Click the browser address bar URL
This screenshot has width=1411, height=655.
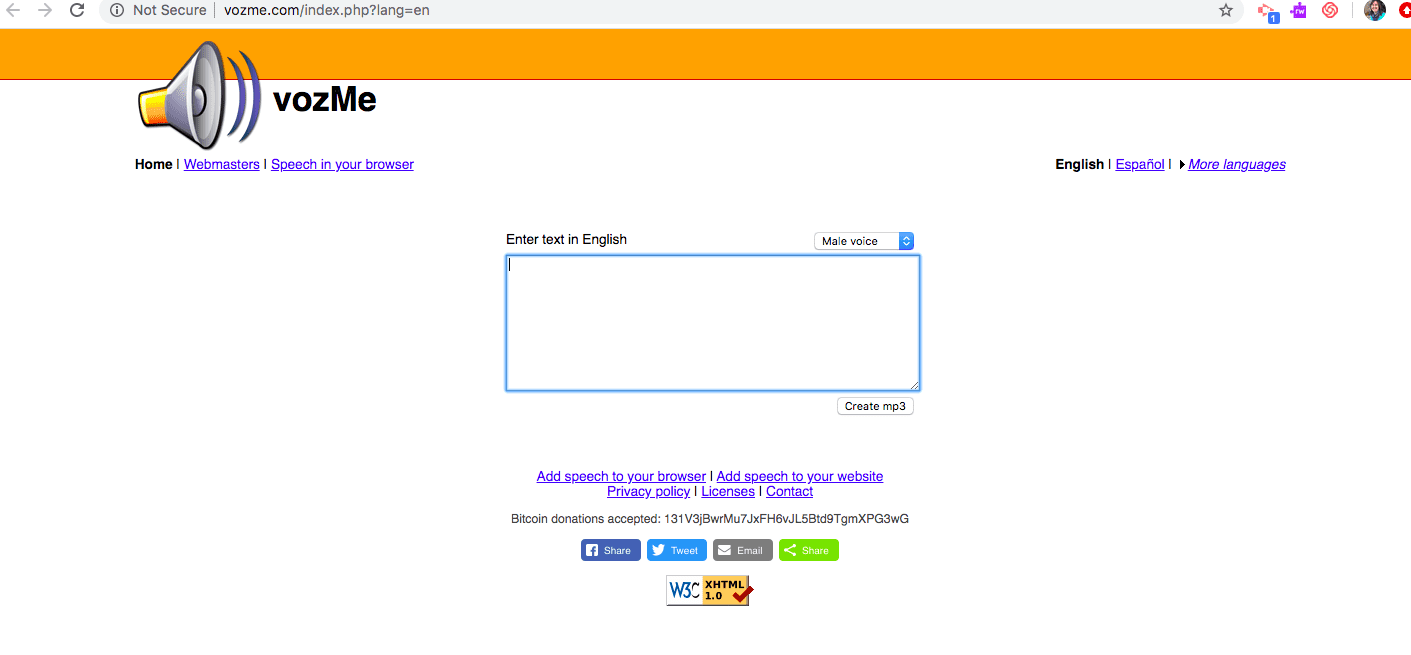327,10
